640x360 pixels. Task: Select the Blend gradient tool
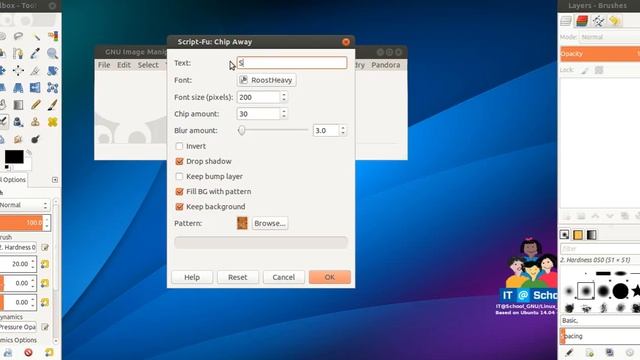click(18, 105)
